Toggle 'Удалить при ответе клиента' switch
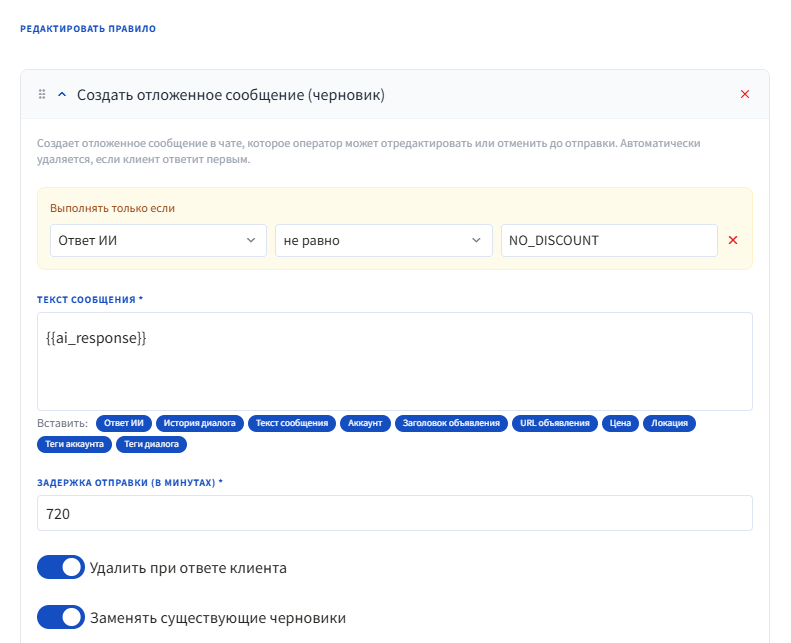 point(61,567)
